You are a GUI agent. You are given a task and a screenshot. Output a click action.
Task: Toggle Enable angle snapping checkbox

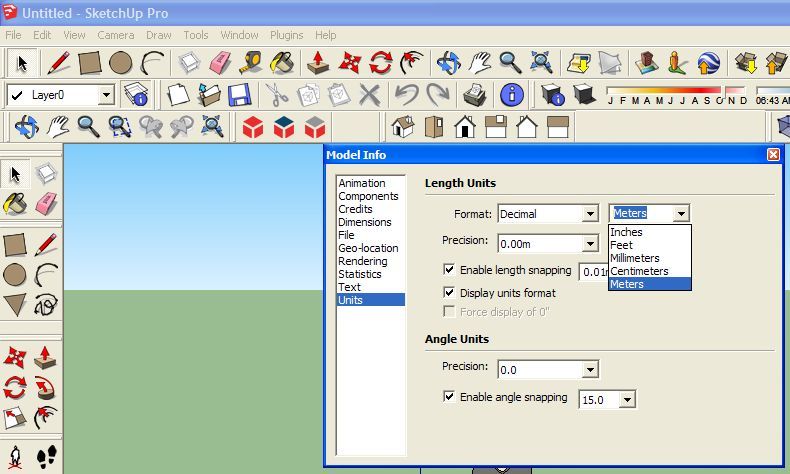click(449, 396)
